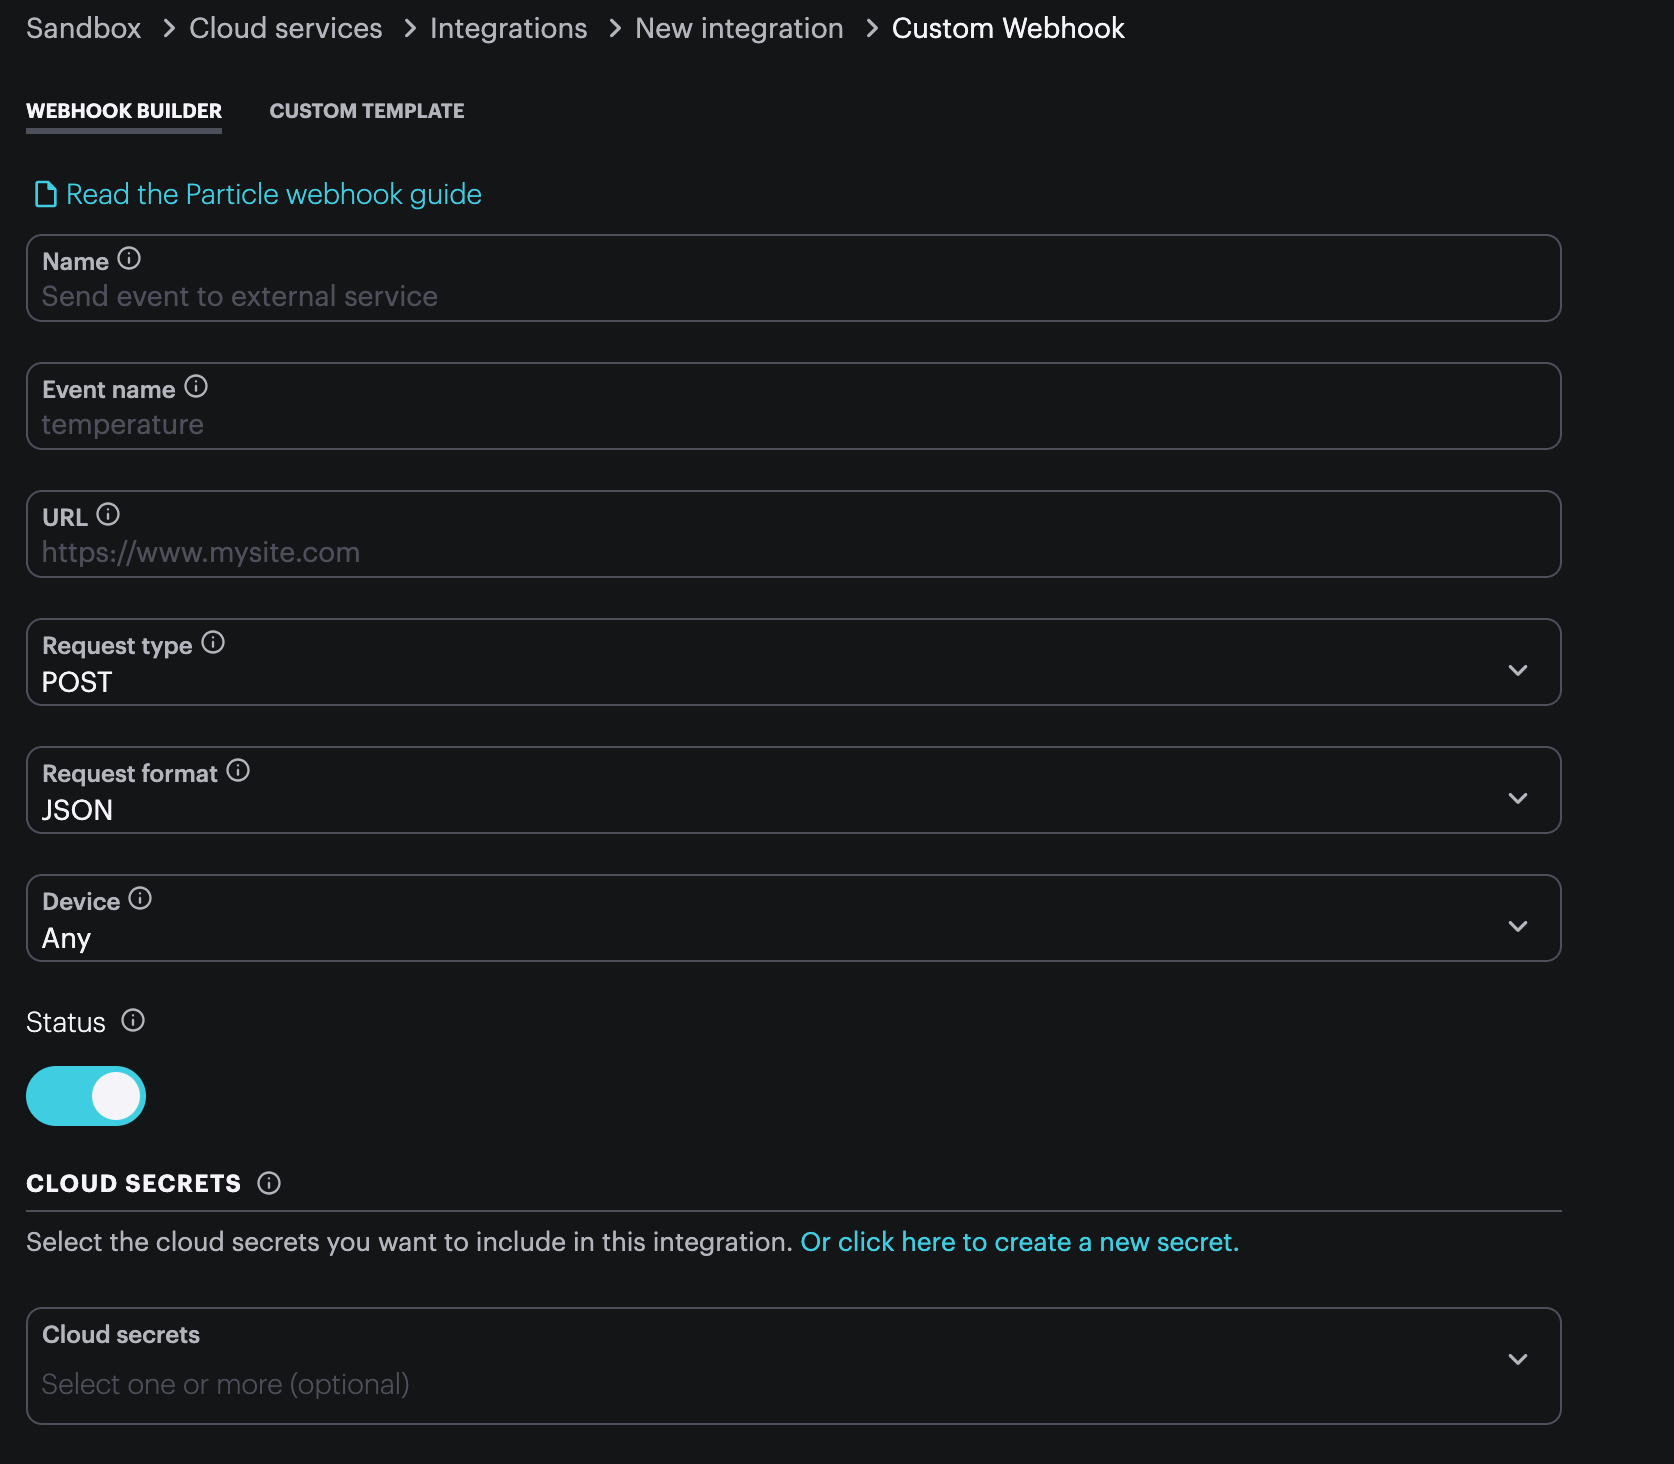1674x1464 pixels.
Task: Click the info icon next to Name
Action: (x=129, y=259)
